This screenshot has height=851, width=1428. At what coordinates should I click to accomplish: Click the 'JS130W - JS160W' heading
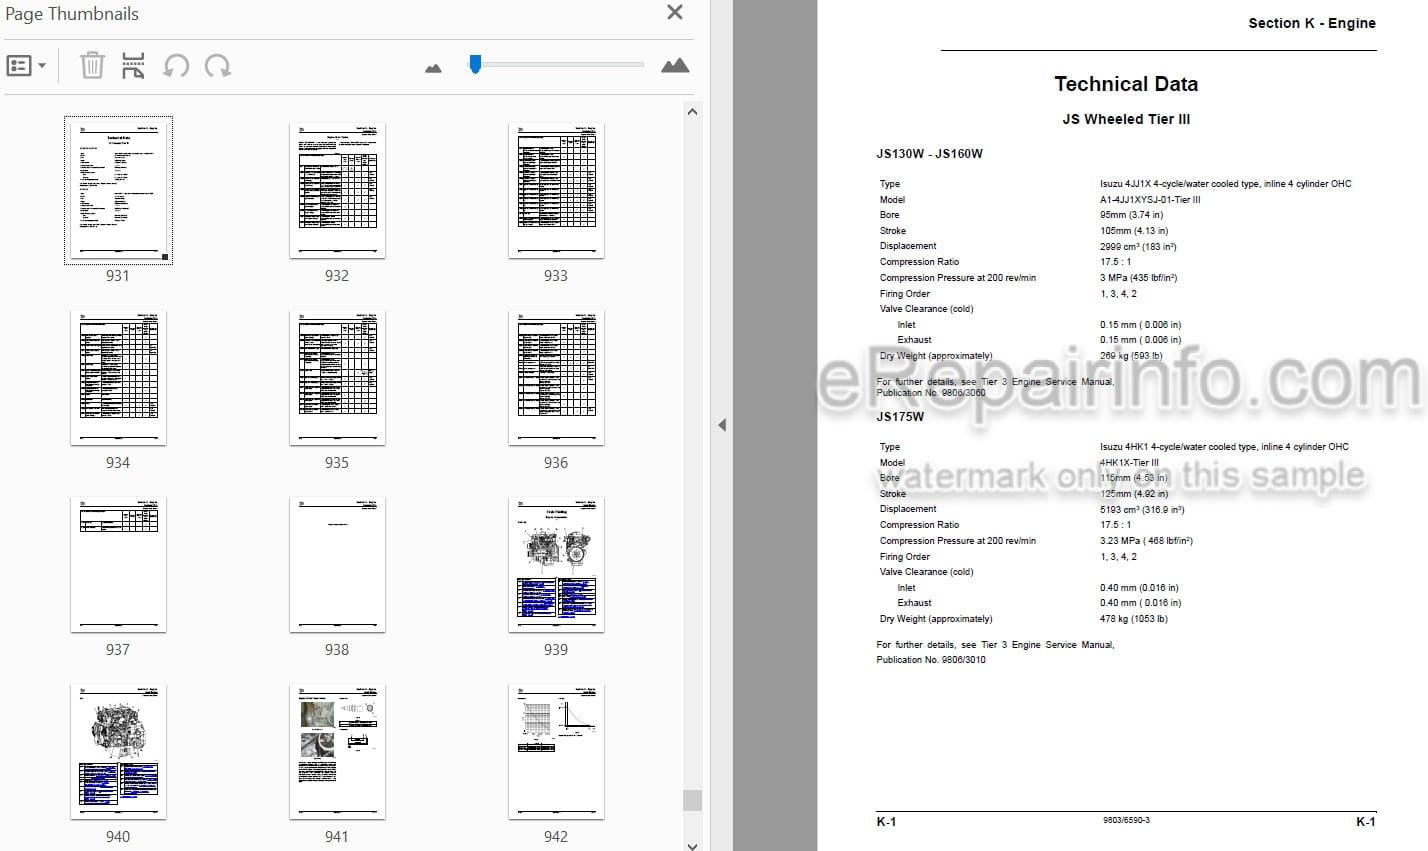pyautogui.click(x=930, y=154)
